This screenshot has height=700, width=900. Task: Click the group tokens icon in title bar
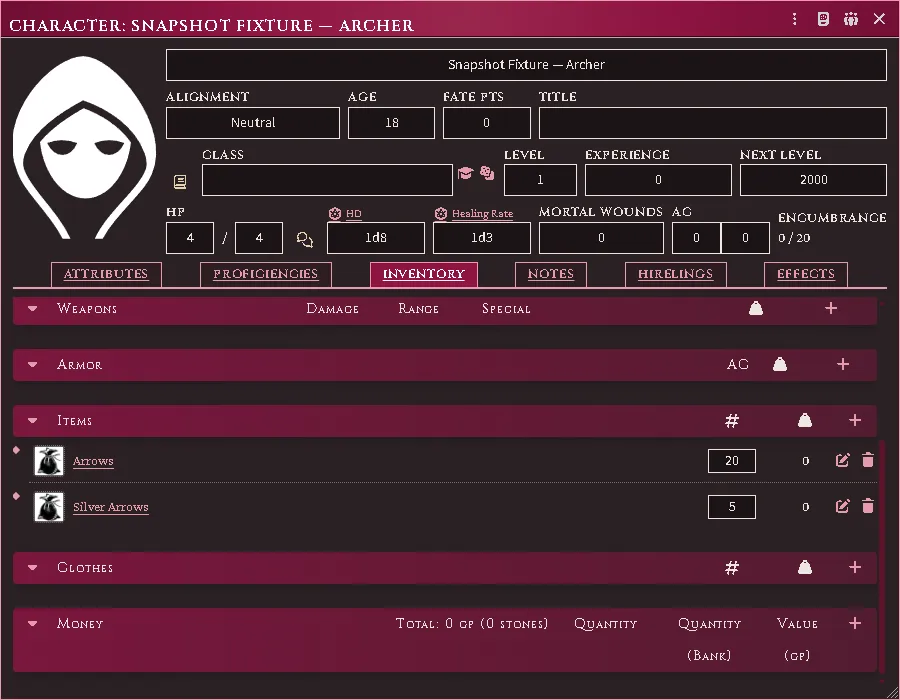pos(851,19)
